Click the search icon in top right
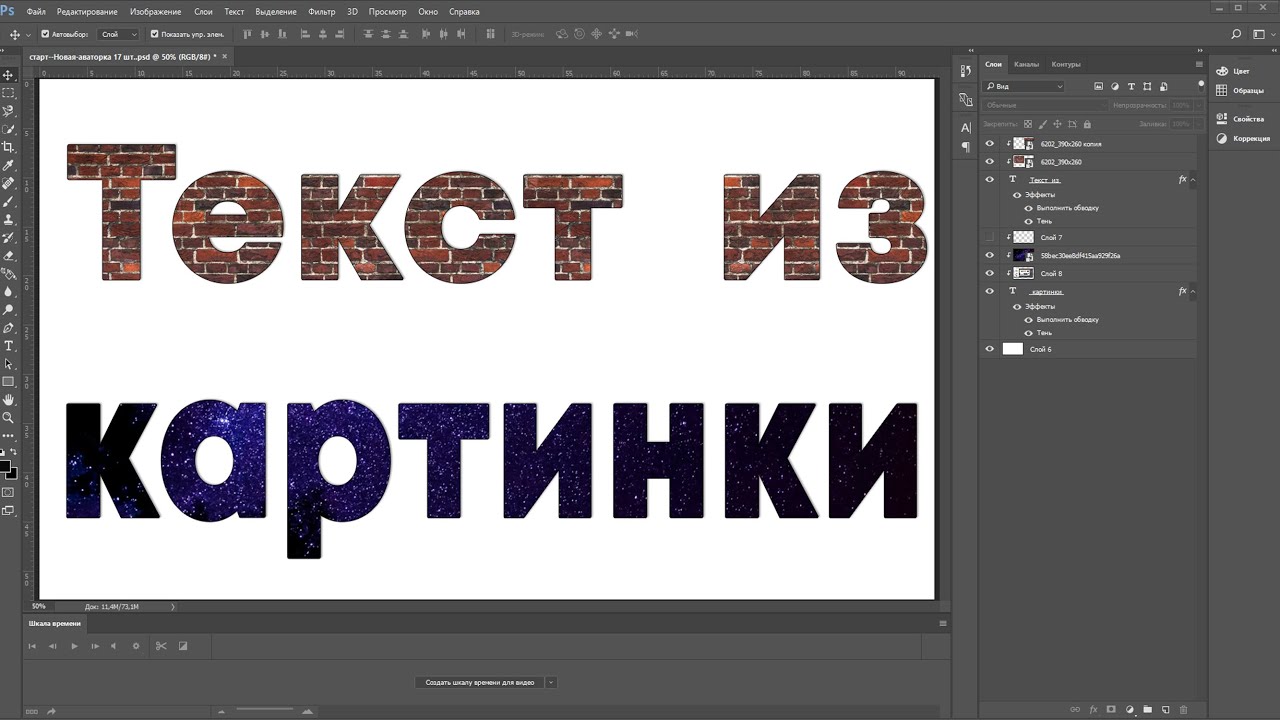Image resolution: width=1280 pixels, height=720 pixels. [1236, 34]
